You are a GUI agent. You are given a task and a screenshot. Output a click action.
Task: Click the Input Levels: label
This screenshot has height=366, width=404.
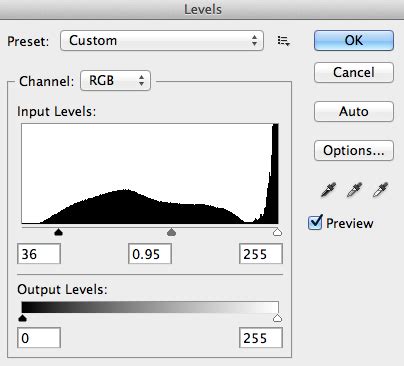click(x=57, y=112)
